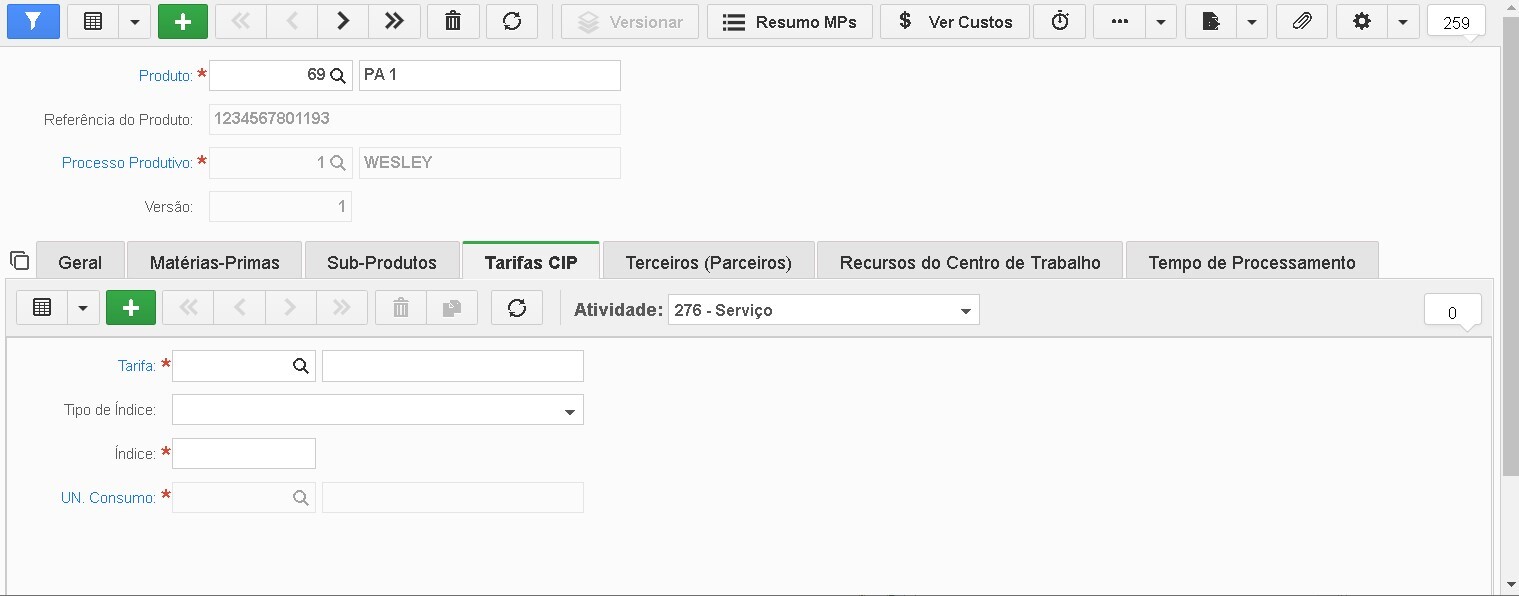This screenshot has height=596, width=1519.
Task: Open the Tarifa label link
Action: pyautogui.click(x=137, y=366)
